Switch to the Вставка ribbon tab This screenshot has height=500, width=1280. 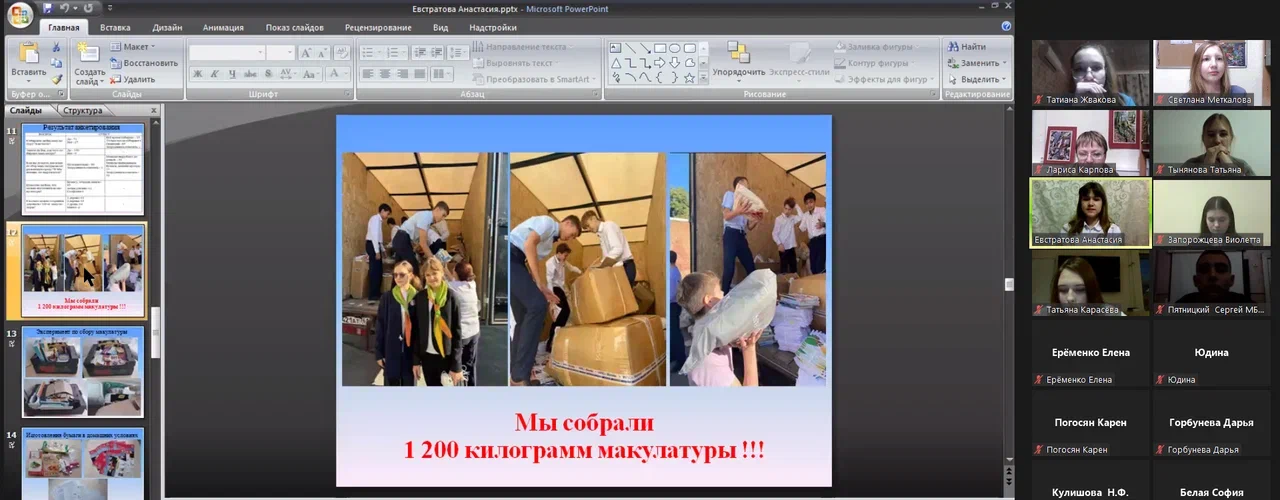tap(115, 28)
